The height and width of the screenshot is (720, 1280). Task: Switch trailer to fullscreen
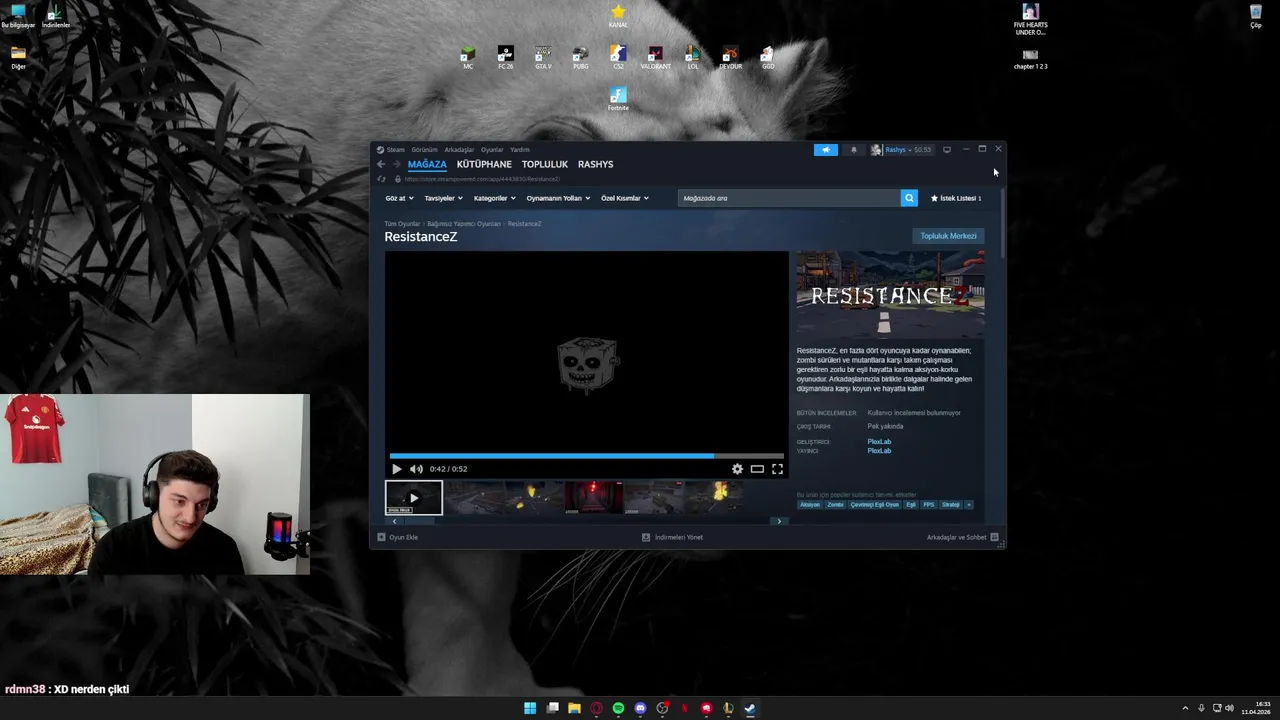tap(777, 469)
